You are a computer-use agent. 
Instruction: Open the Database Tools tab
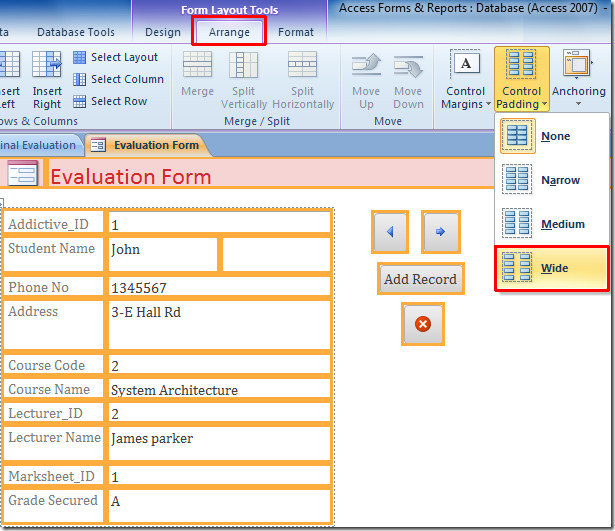pos(76,32)
